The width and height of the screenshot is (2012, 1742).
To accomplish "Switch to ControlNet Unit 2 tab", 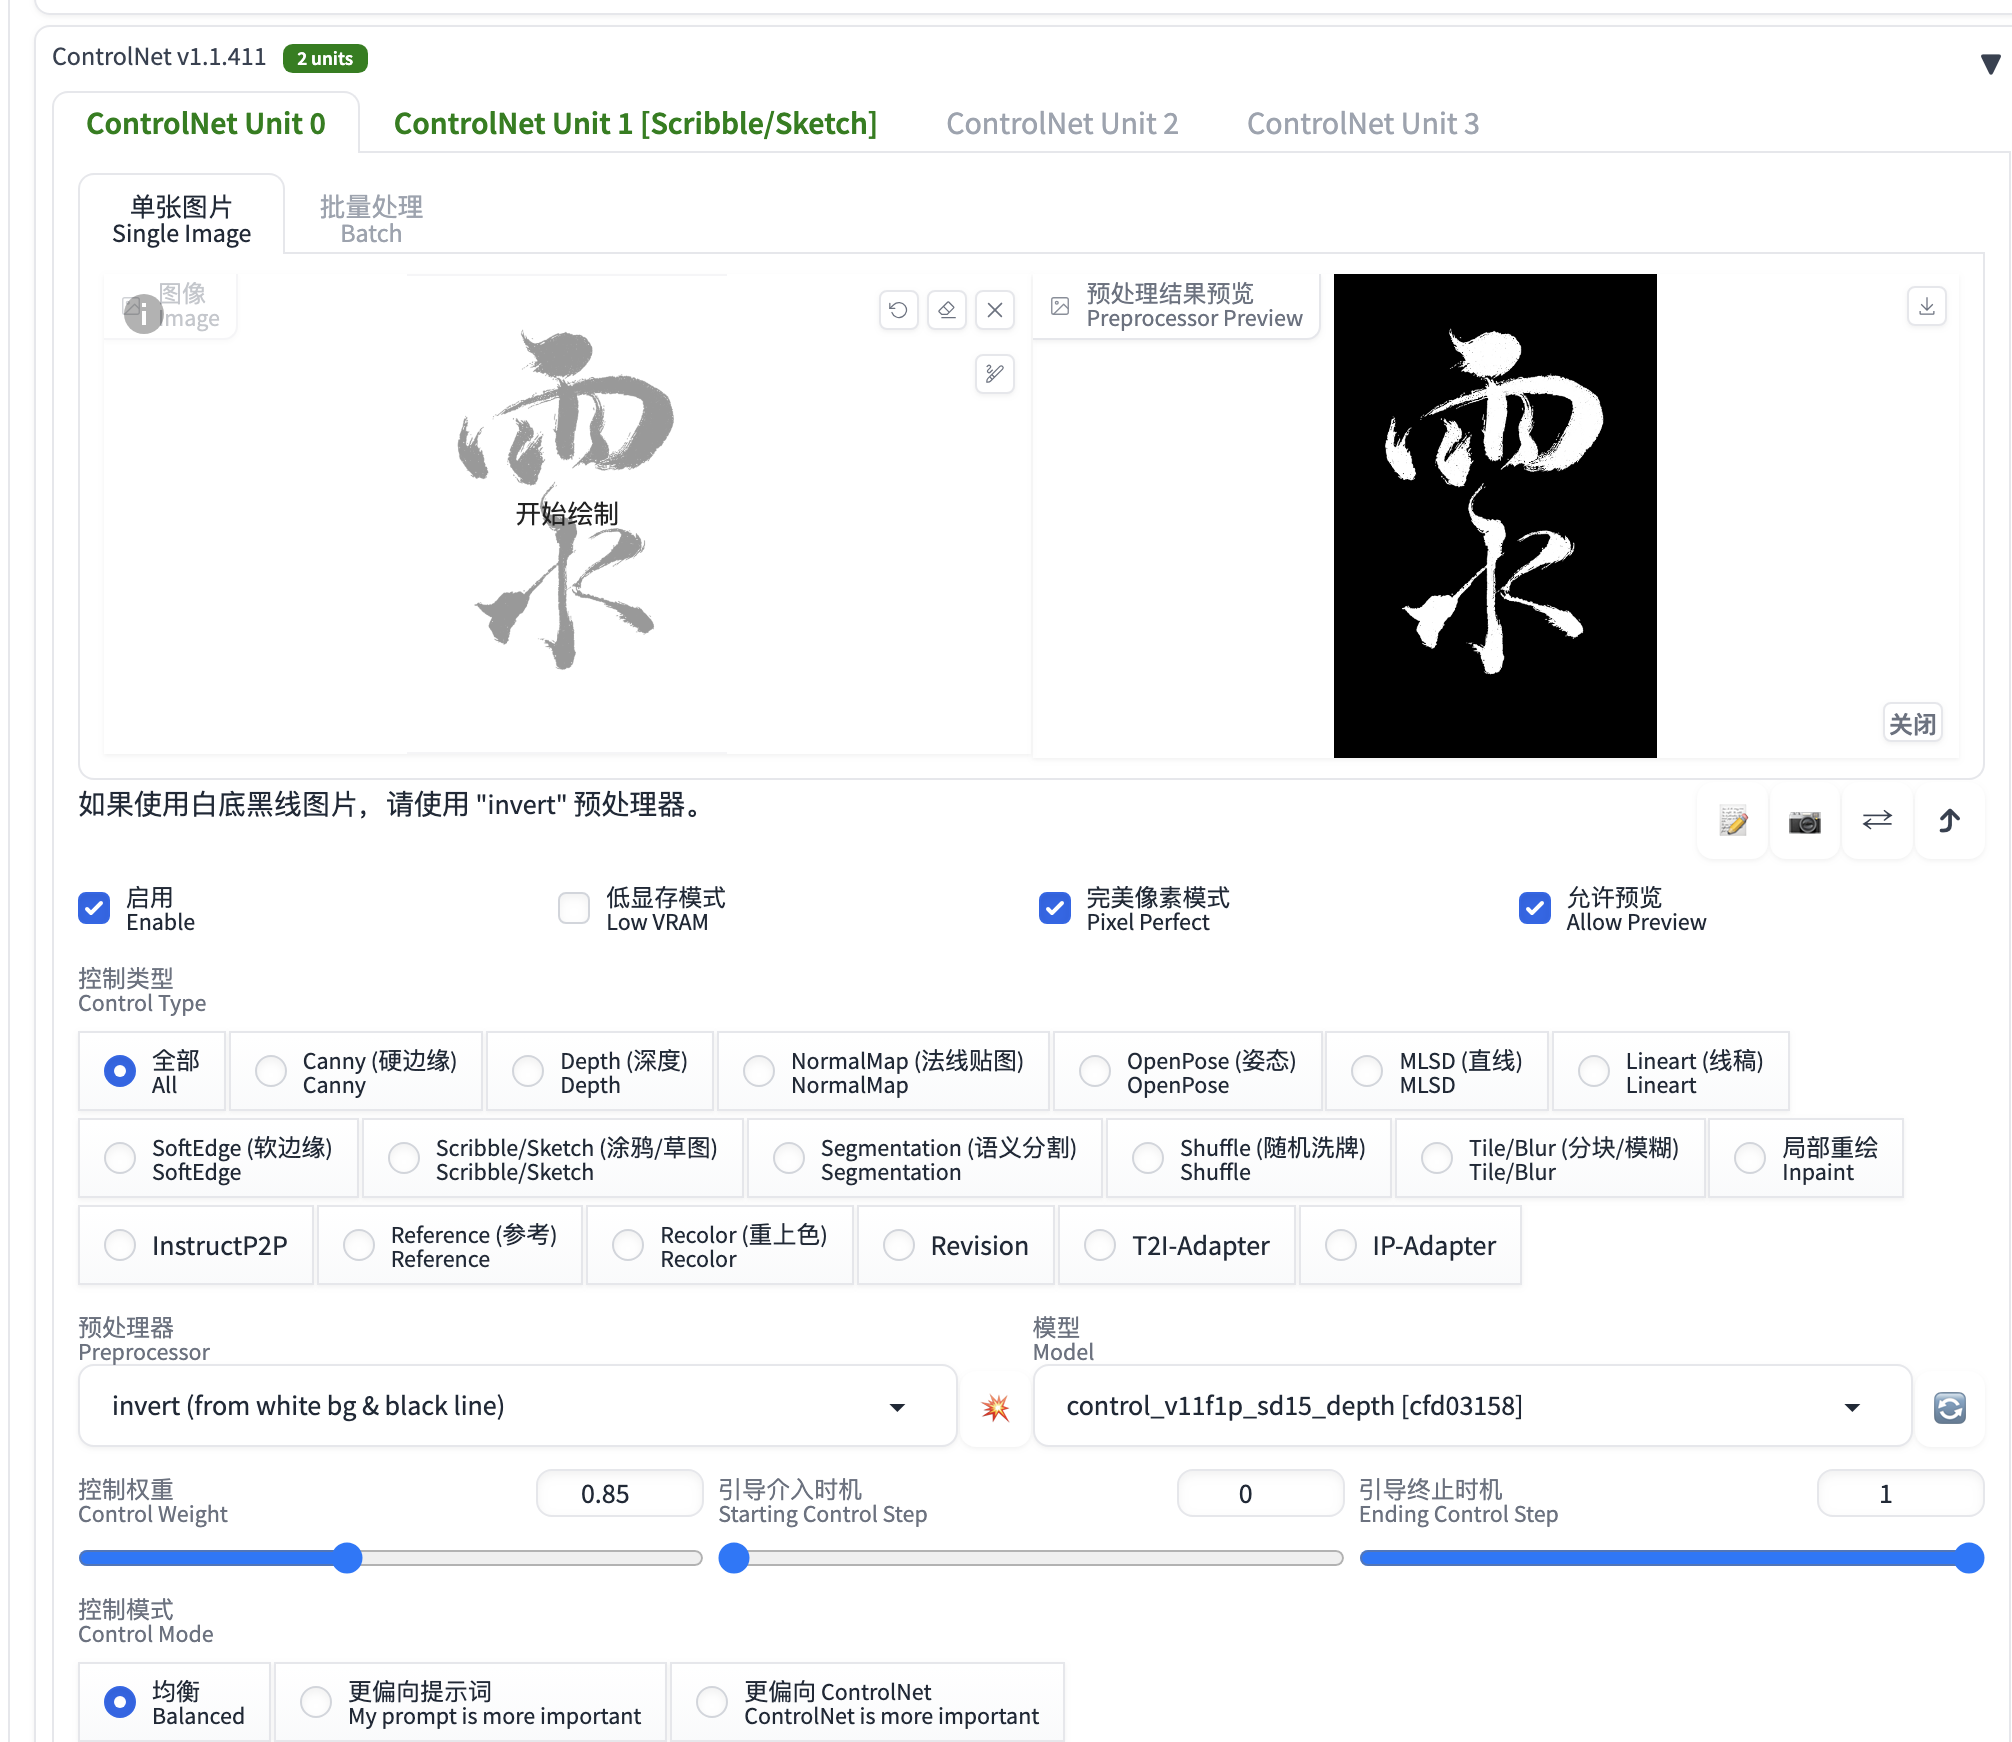I will [1062, 123].
